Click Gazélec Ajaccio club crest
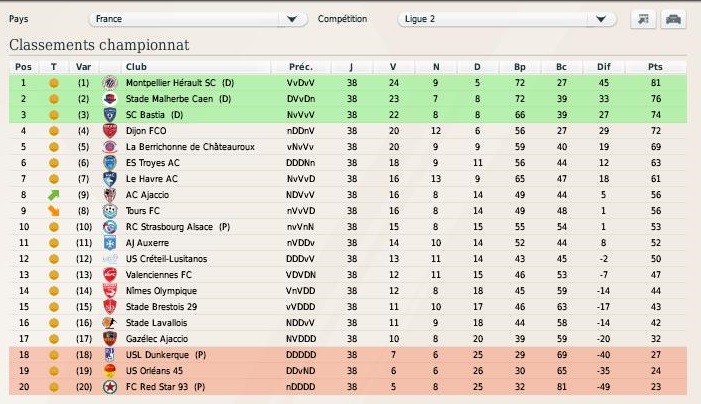Screen dimensions: 701x404 110,339
